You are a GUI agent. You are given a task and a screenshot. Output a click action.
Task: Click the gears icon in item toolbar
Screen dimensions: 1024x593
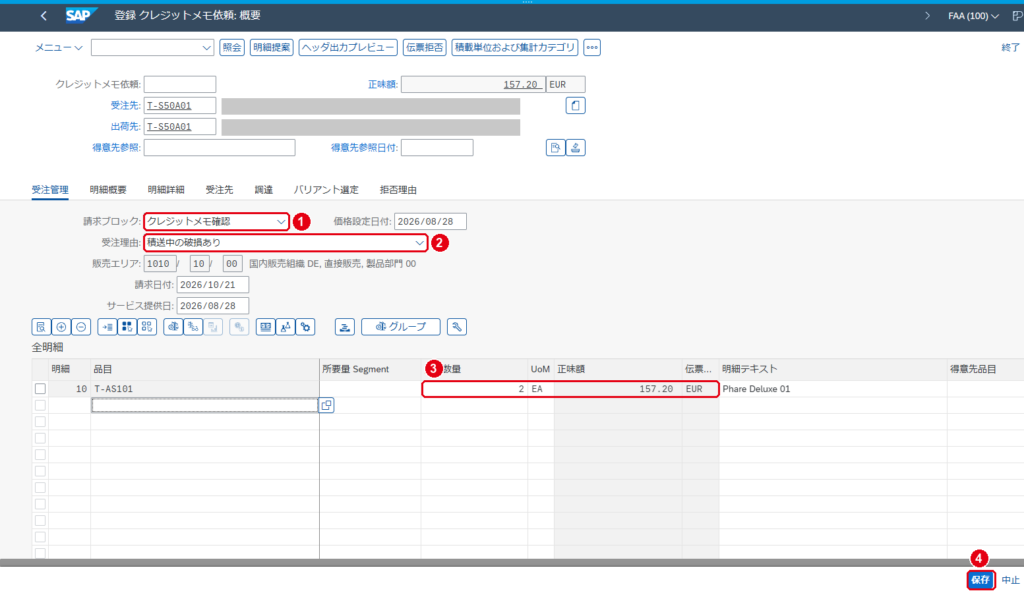[x=306, y=327]
